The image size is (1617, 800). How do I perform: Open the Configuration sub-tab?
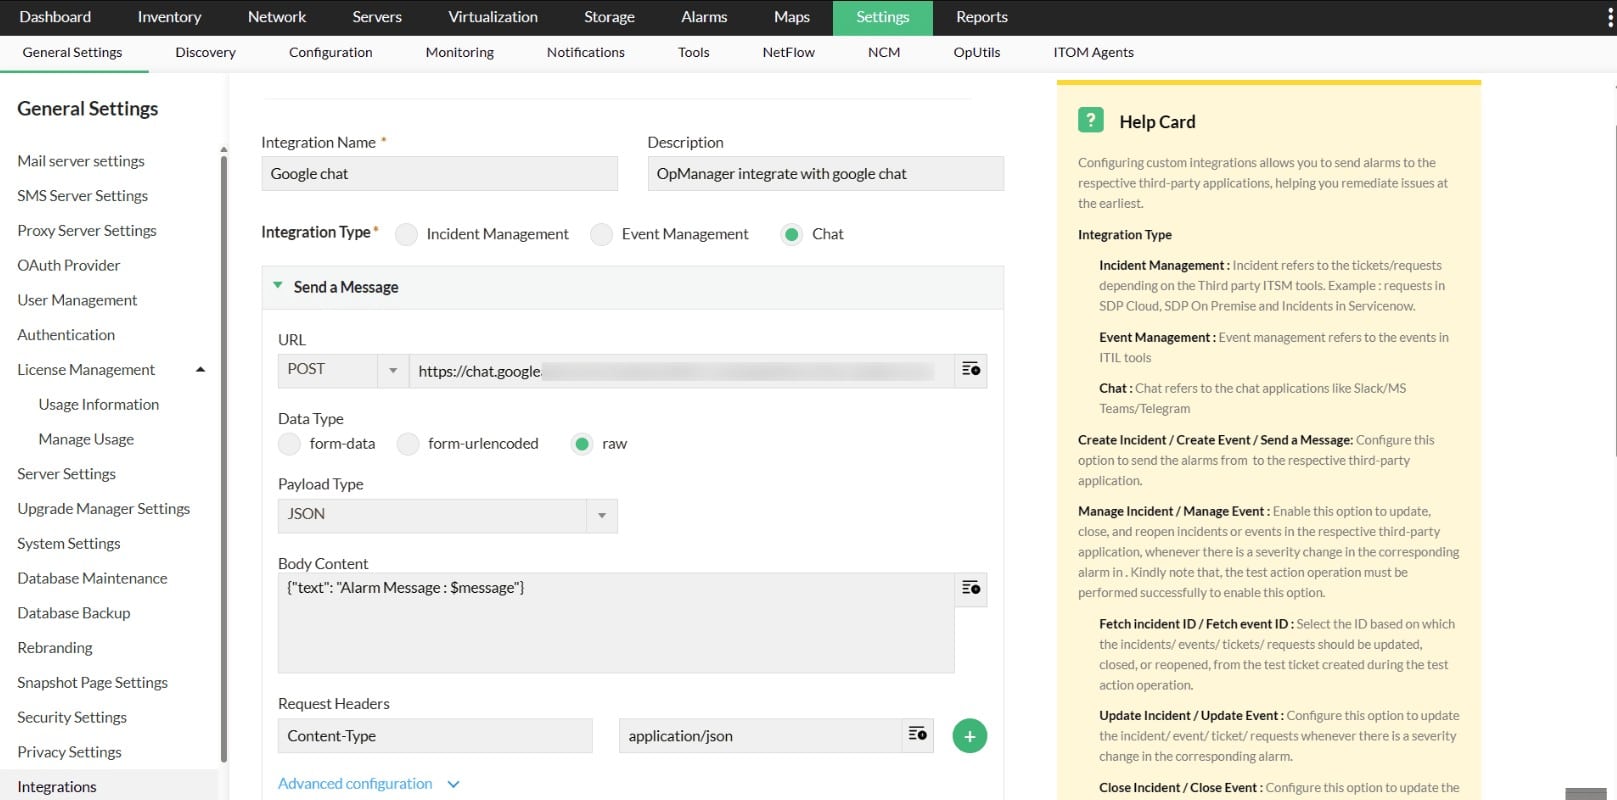tap(330, 52)
